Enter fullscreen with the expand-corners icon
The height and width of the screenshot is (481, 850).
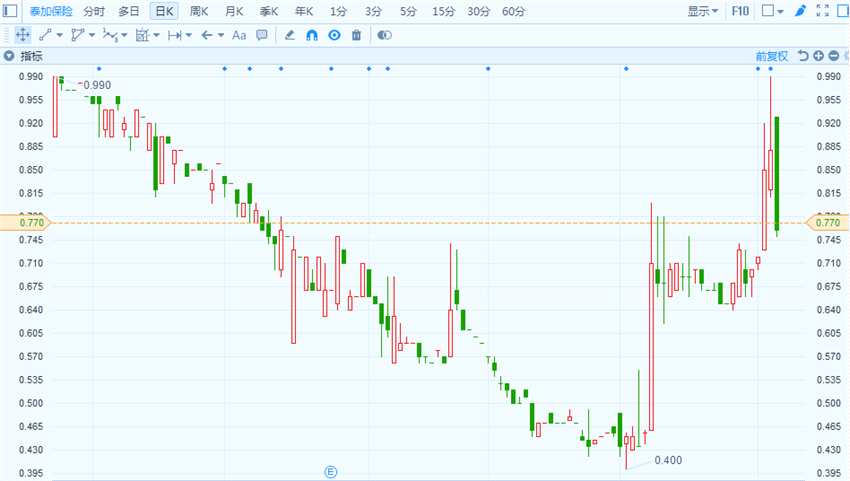[x=822, y=11]
